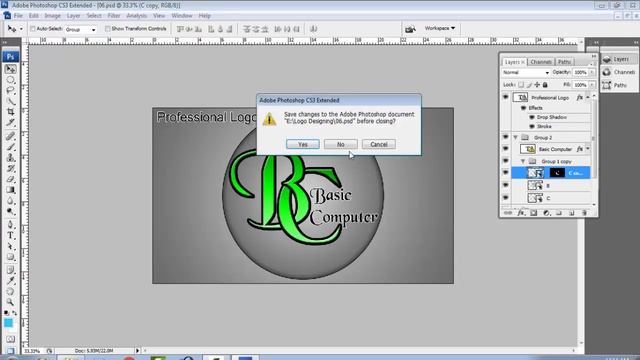The image size is (640, 360).
Task: Hide the Group 2 layer group
Action: pos(505,137)
